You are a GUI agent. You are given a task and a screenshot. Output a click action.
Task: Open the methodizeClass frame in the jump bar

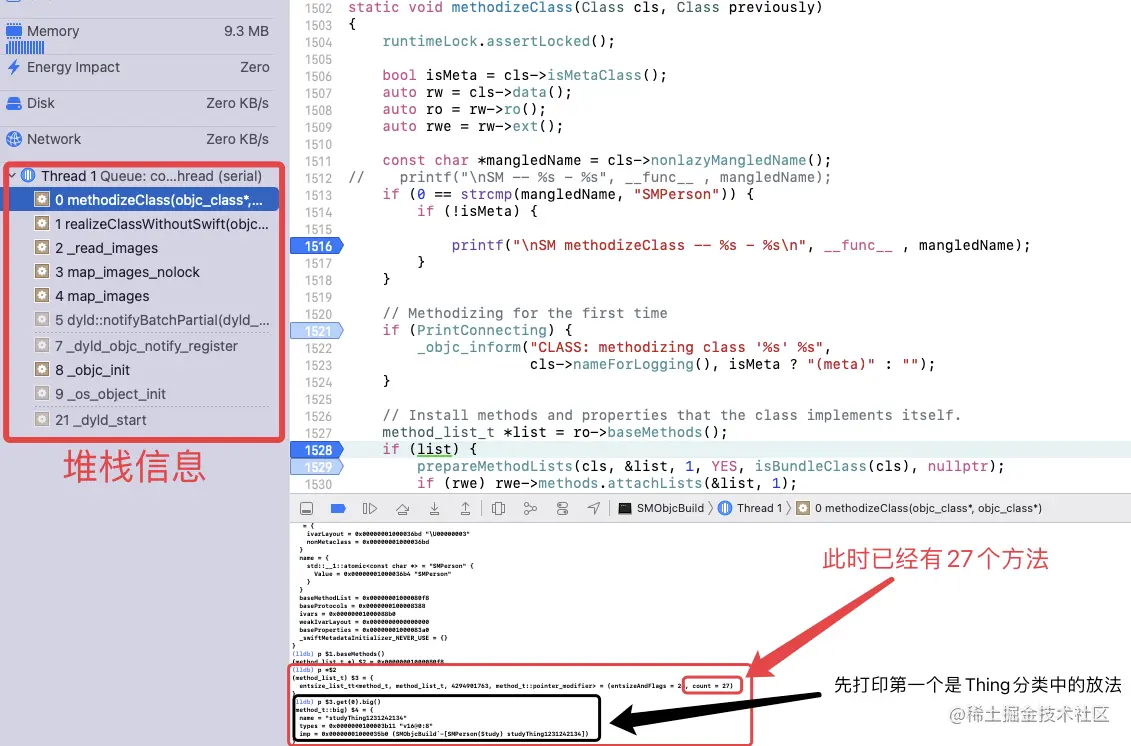coord(919,508)
